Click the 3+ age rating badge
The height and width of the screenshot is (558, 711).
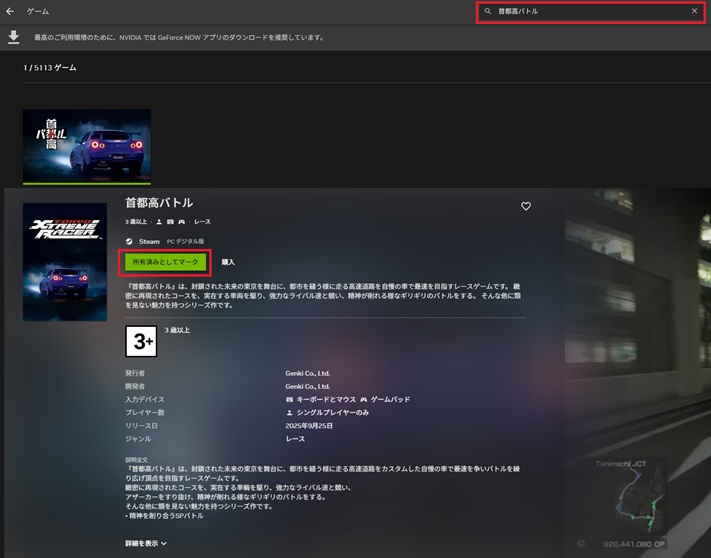point(141,341)
